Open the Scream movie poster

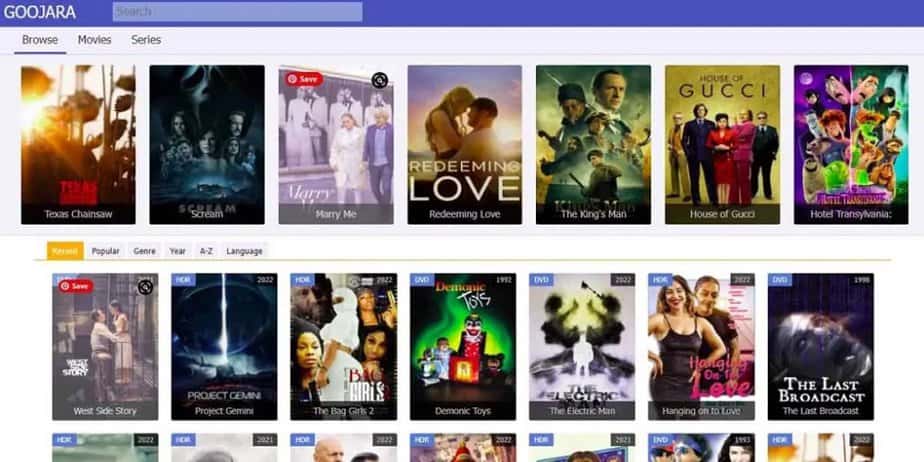point(207,144)
